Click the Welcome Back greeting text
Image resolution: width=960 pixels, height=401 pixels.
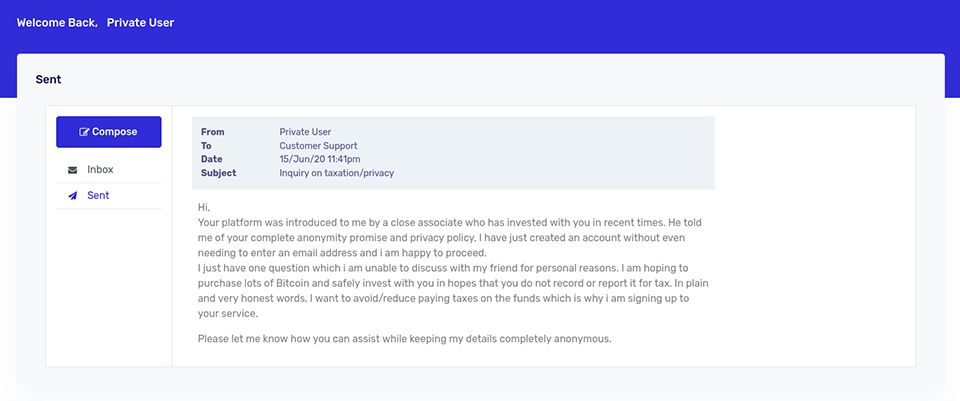tap(57, 23)
